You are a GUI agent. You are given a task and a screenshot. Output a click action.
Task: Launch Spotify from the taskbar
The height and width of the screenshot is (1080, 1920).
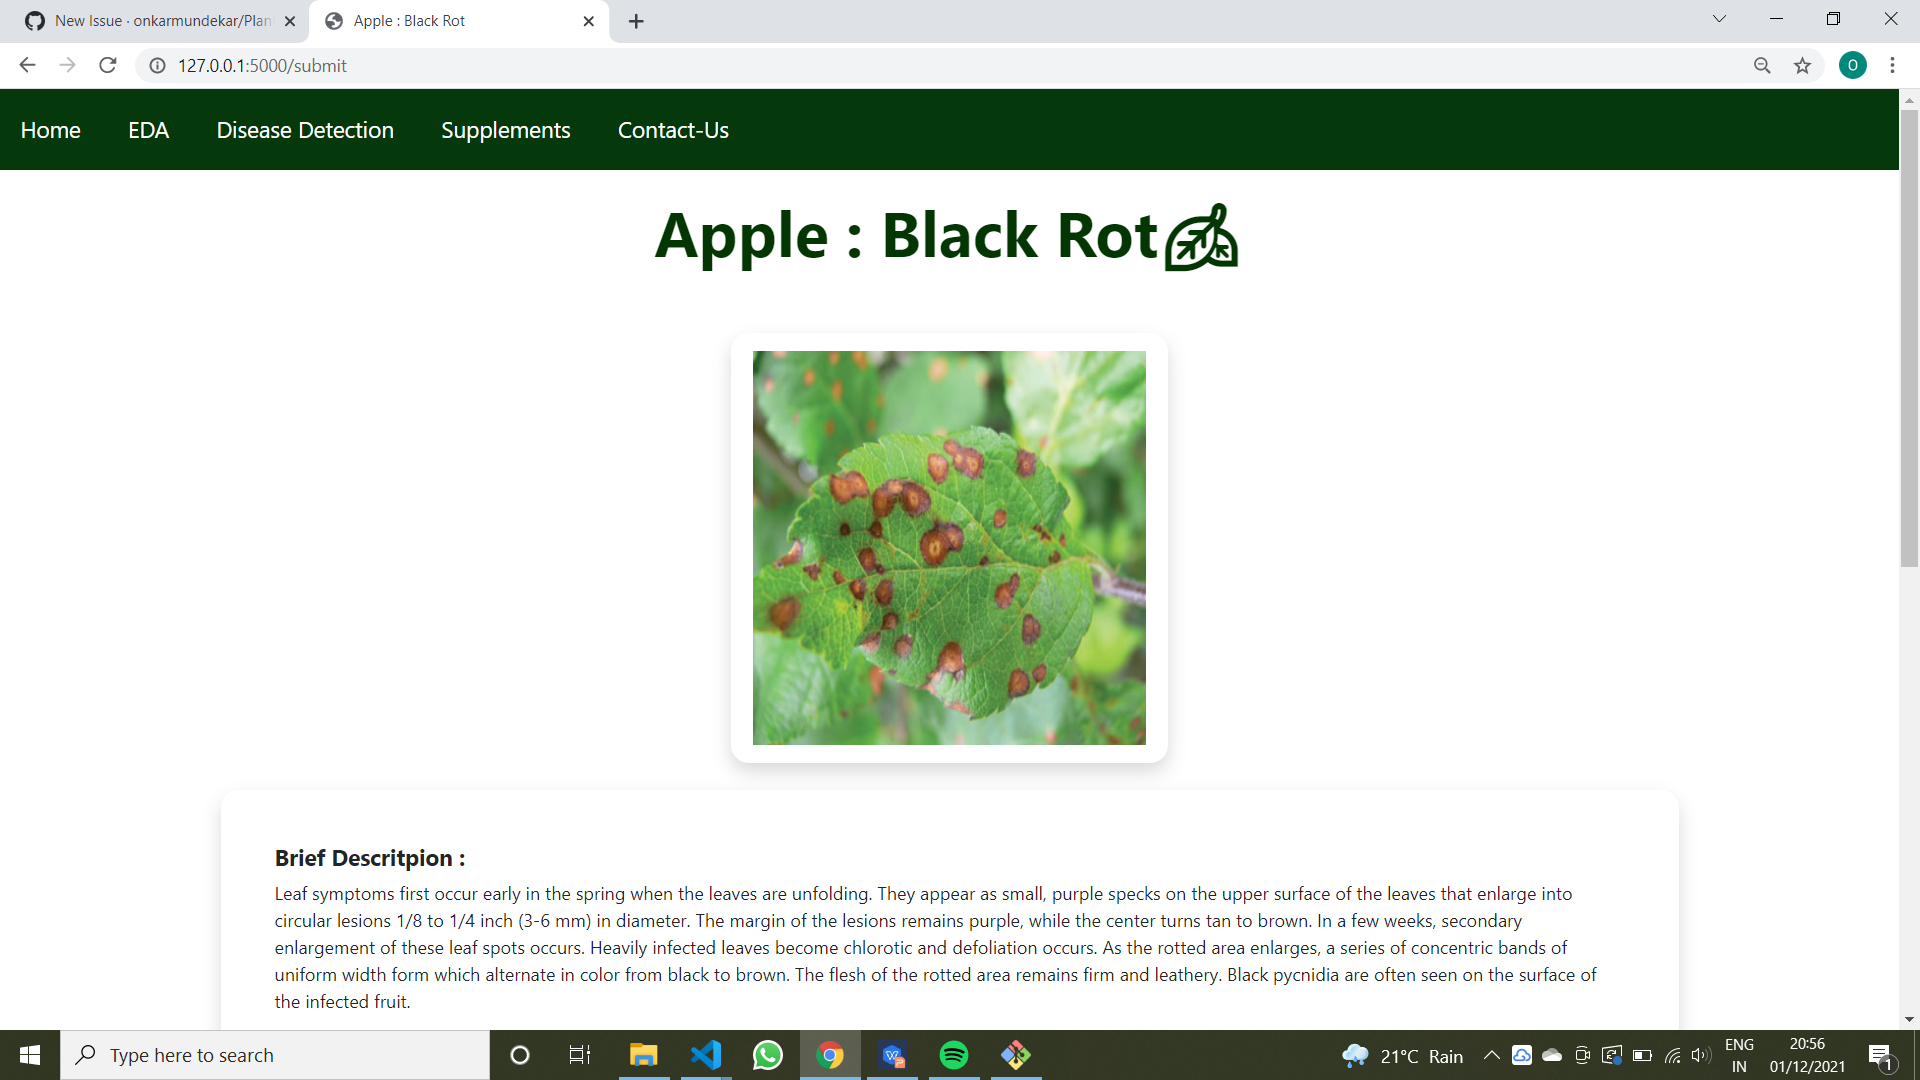954,1055
